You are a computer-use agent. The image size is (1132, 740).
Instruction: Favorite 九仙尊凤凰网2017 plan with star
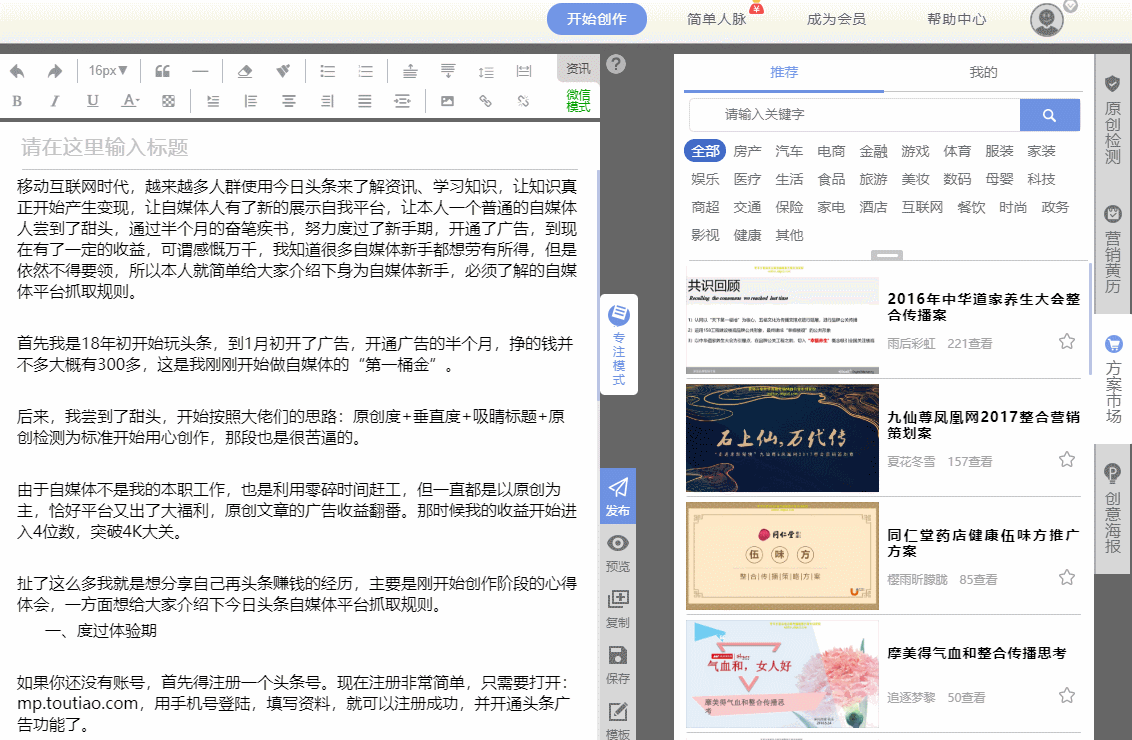pos(1066,459)
